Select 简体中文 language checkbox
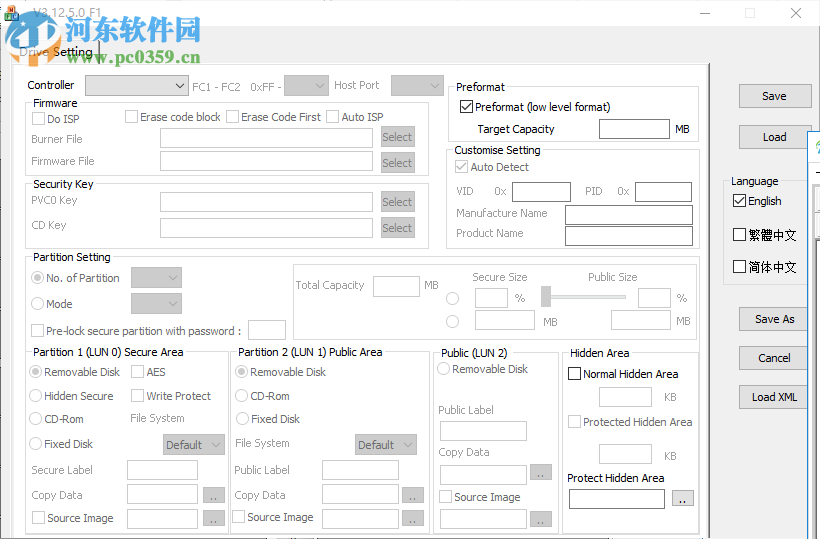The width and height of the screenshot is (820, 539). point(740,267)
